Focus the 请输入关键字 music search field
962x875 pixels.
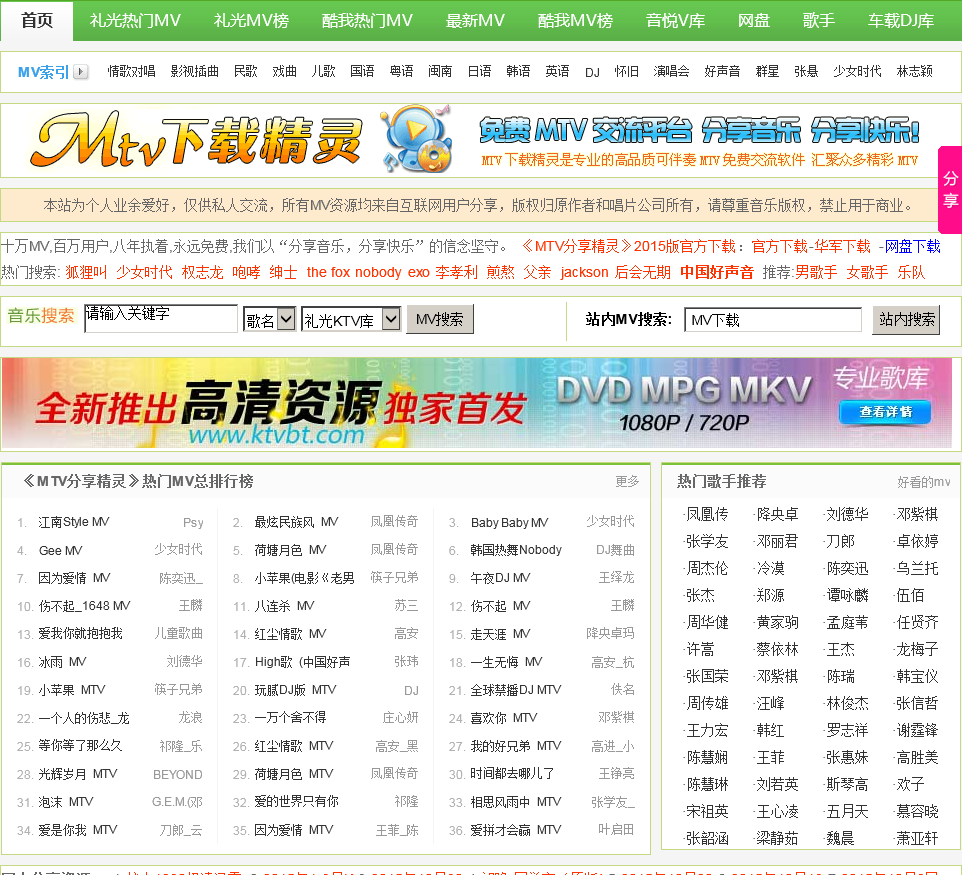[x=161, y=318]
